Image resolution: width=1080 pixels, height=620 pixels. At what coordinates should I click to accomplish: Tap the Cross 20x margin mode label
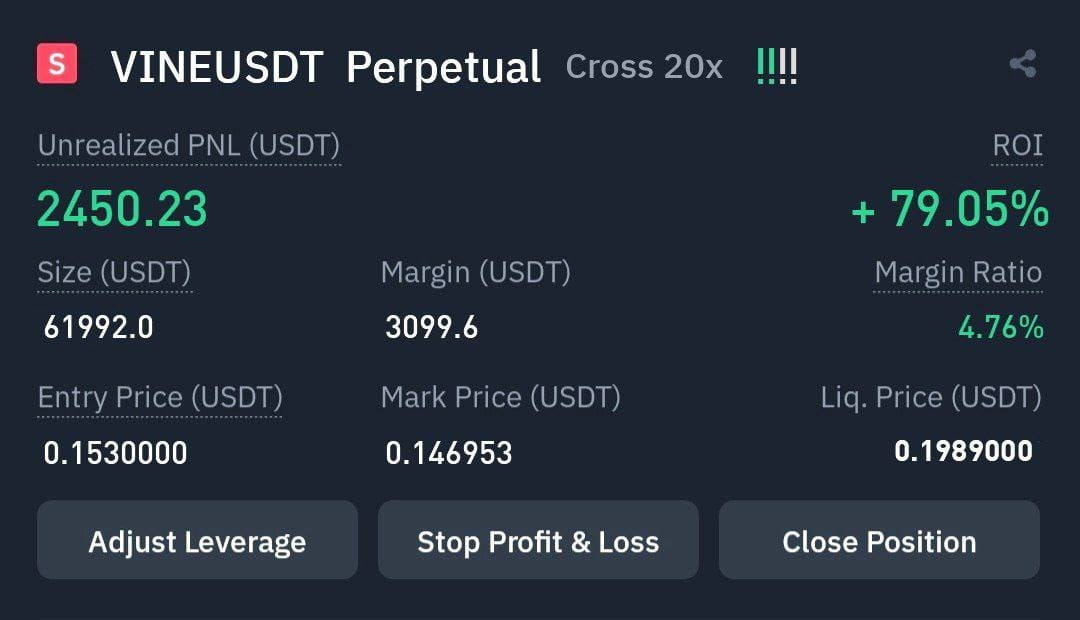click(644, 67)
